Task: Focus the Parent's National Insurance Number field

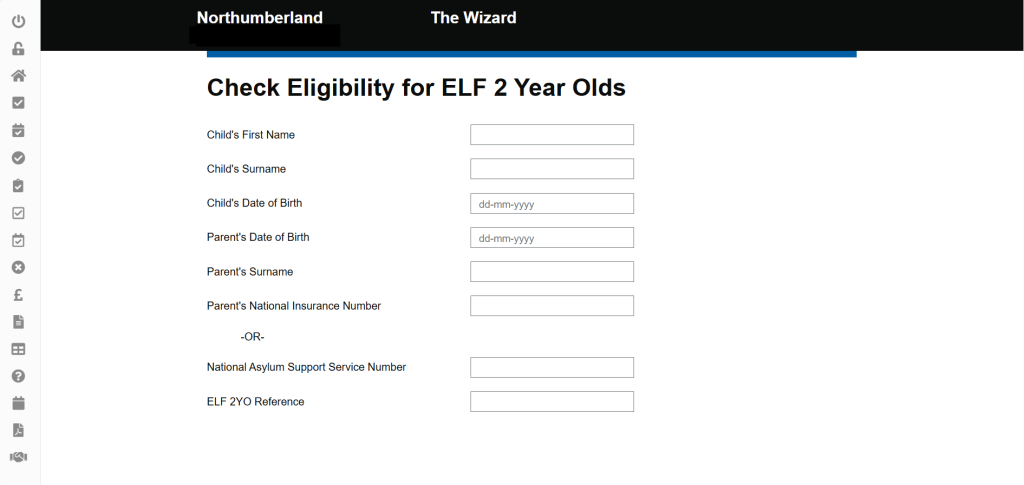Action: [551, 306]
